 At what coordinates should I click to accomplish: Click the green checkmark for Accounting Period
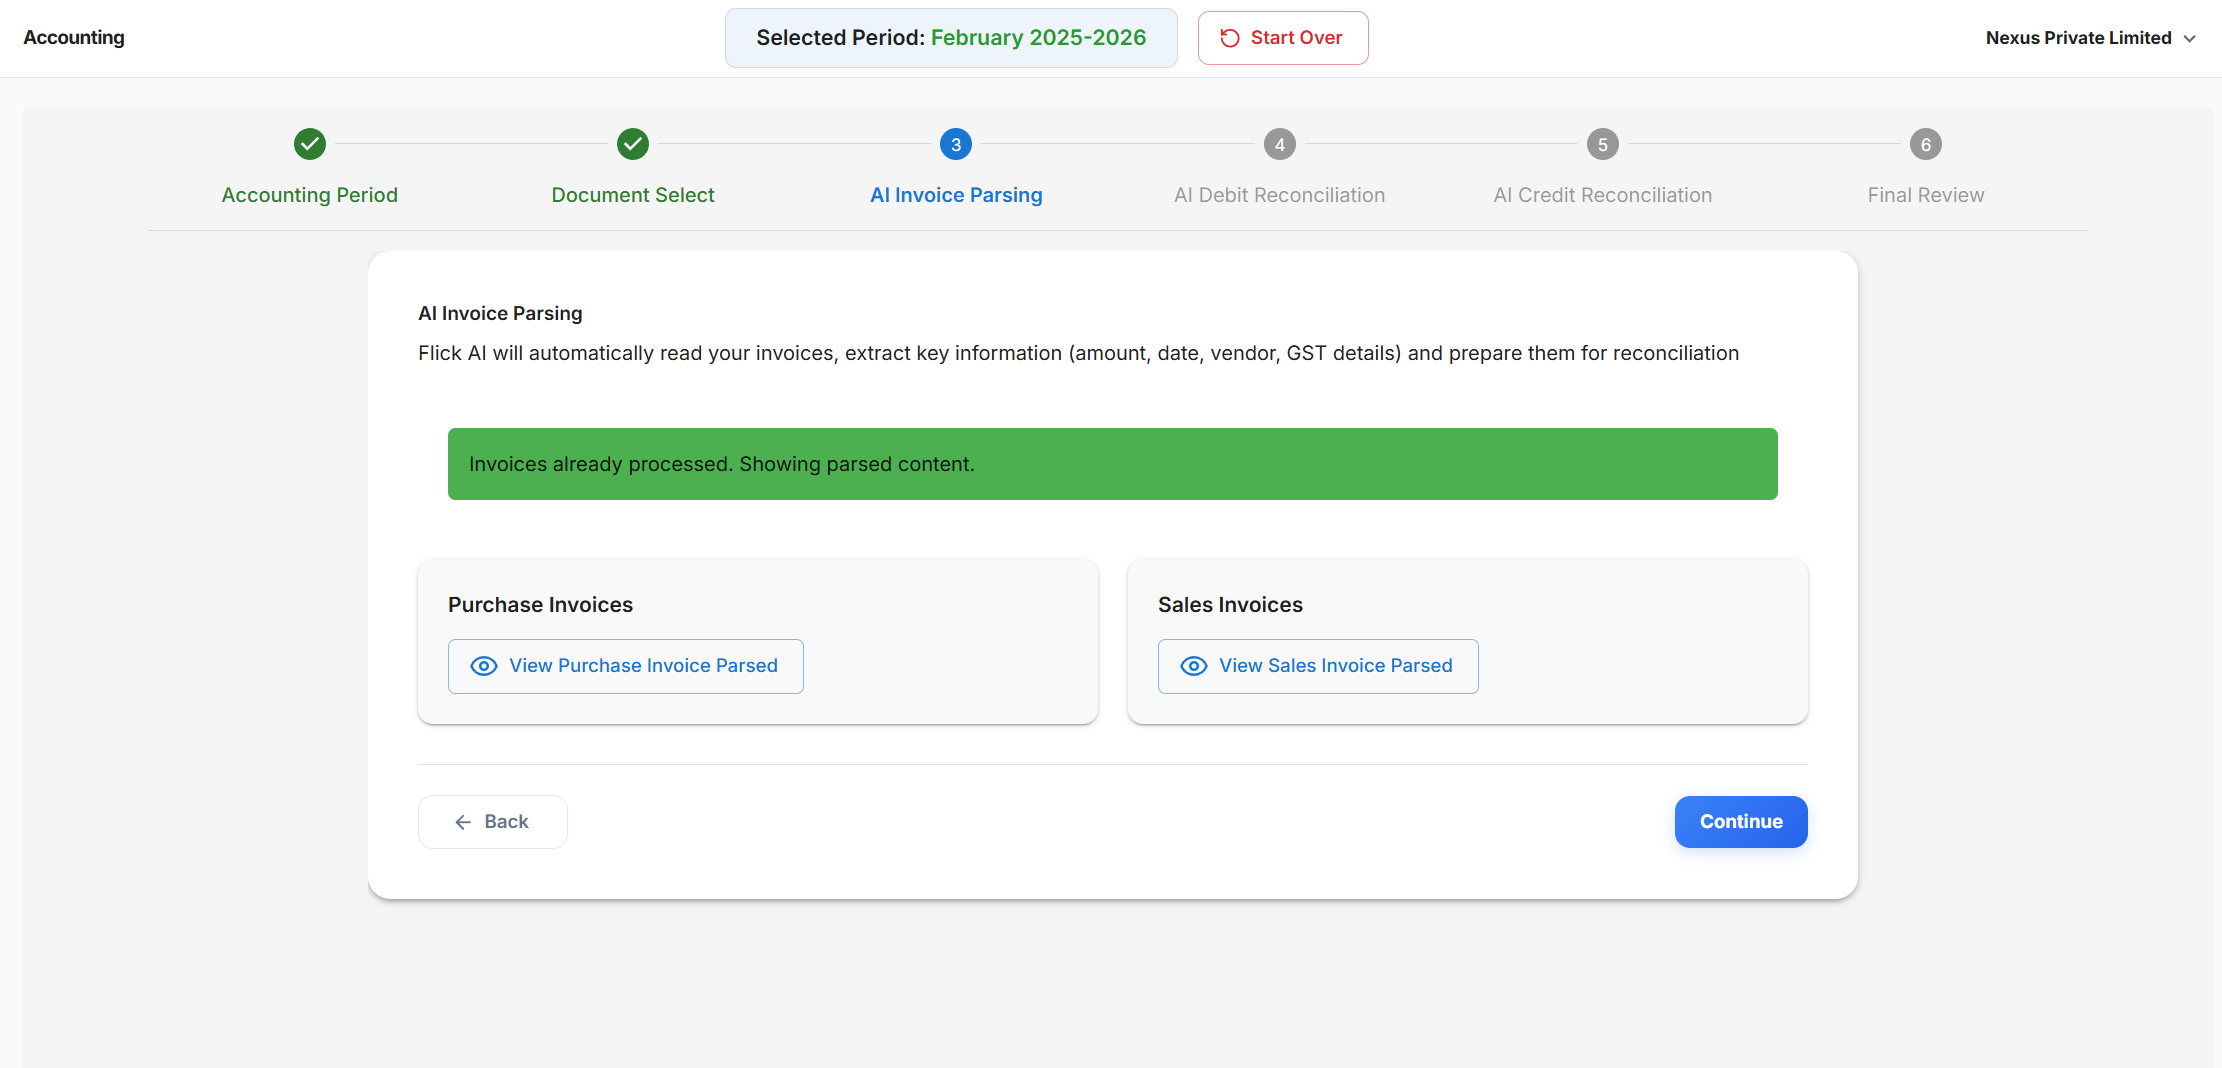(310, 144)
